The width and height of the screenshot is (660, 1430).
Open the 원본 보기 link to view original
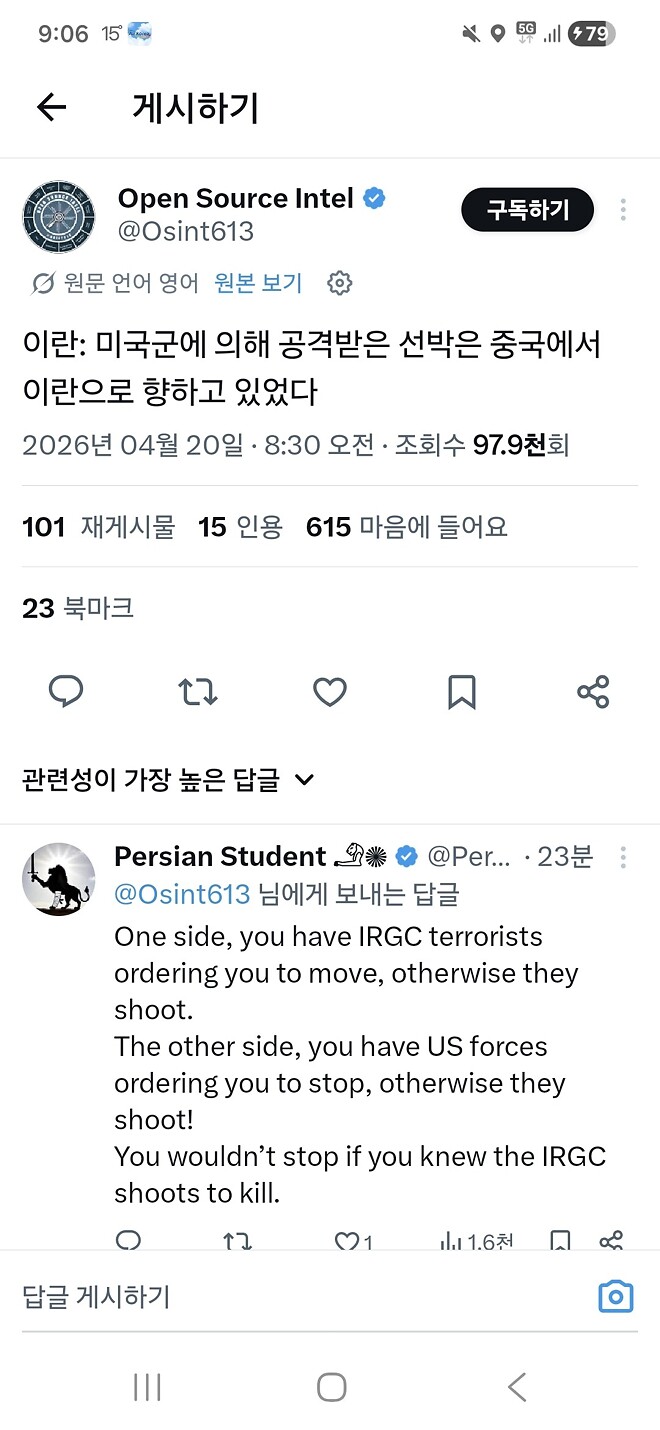(258, 283)
